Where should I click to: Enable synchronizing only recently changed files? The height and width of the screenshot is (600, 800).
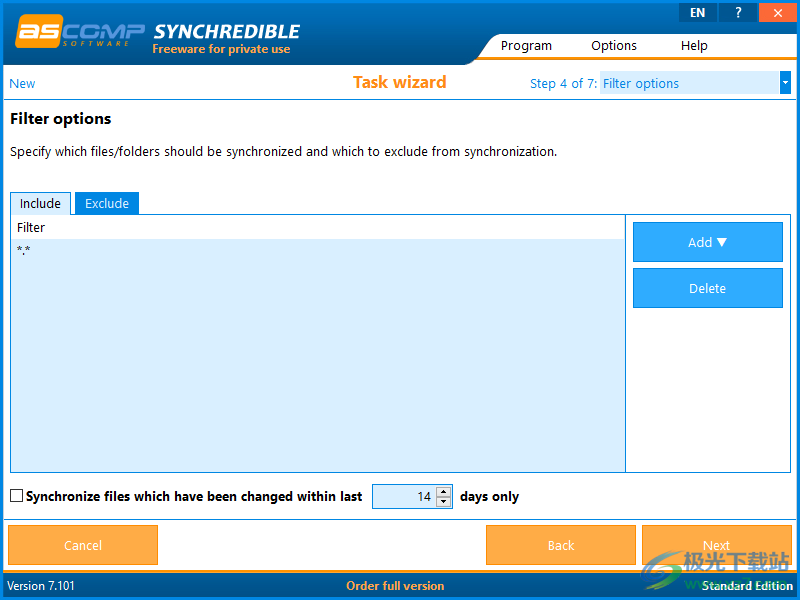pos(16,496)
